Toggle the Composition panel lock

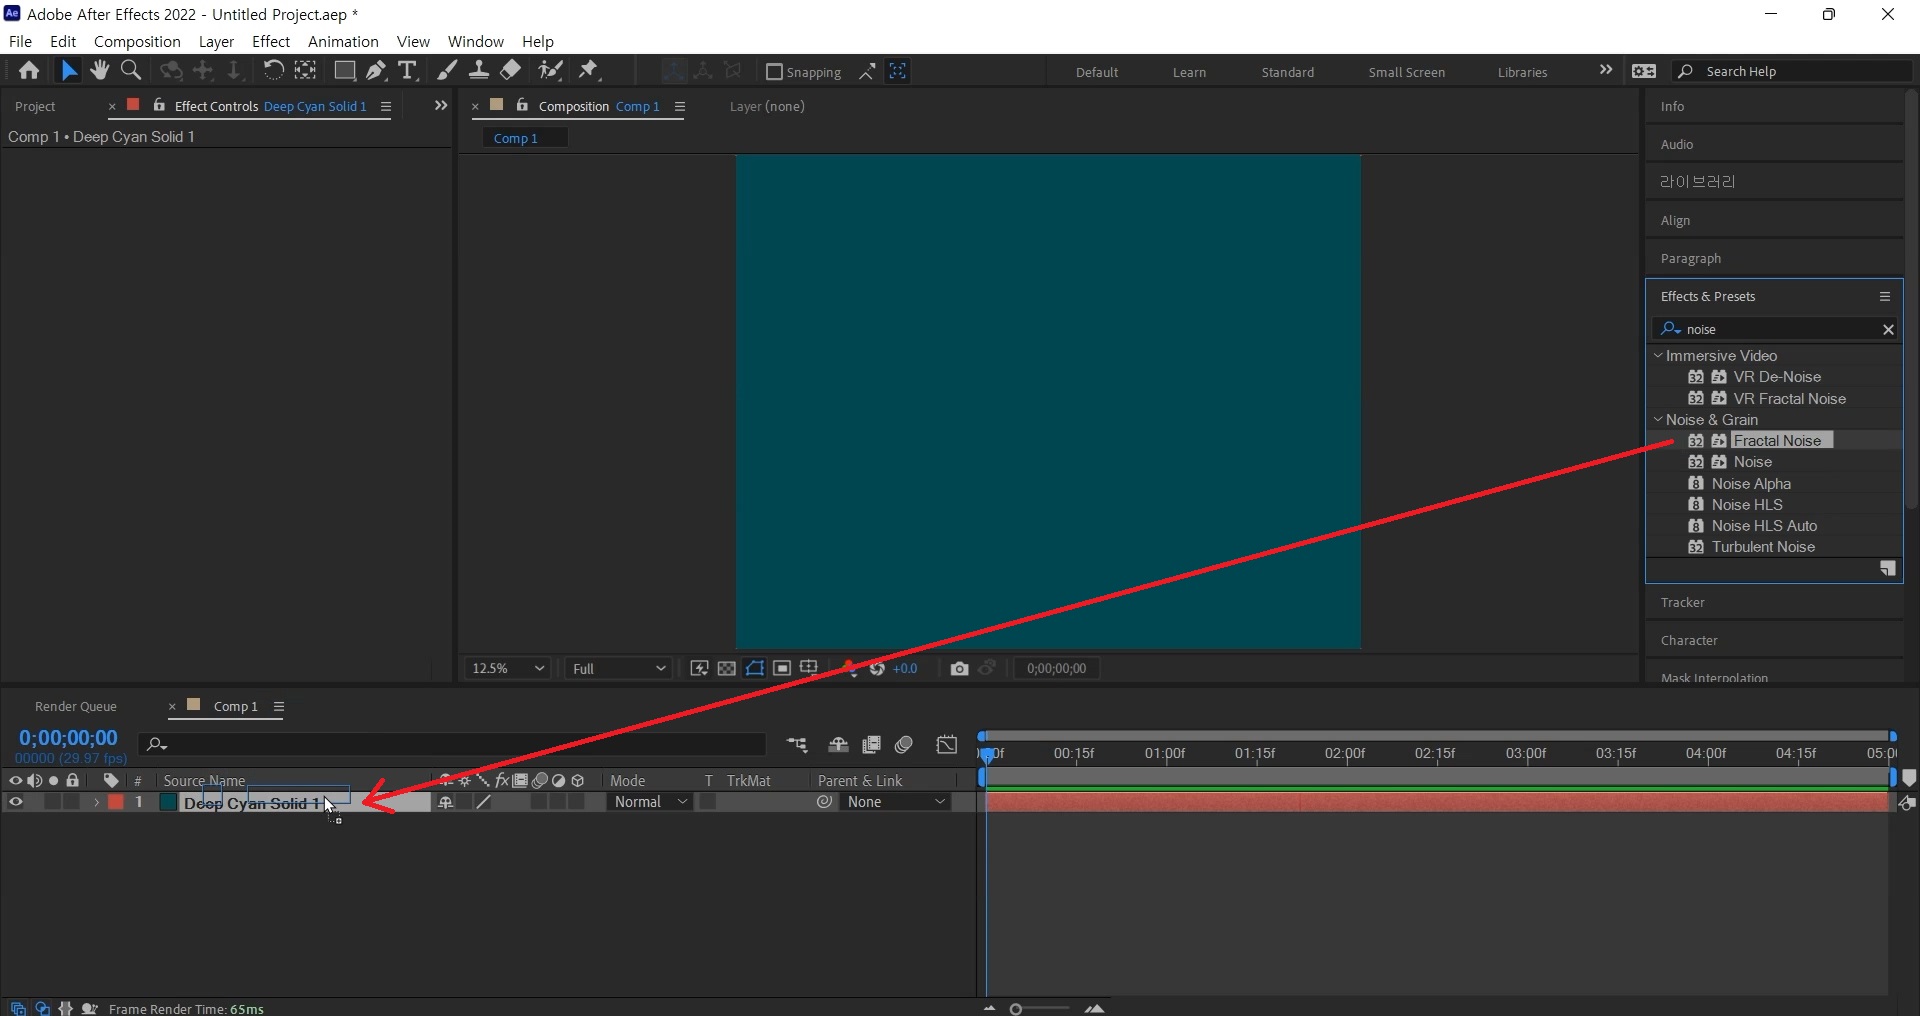tap(522, 105)
